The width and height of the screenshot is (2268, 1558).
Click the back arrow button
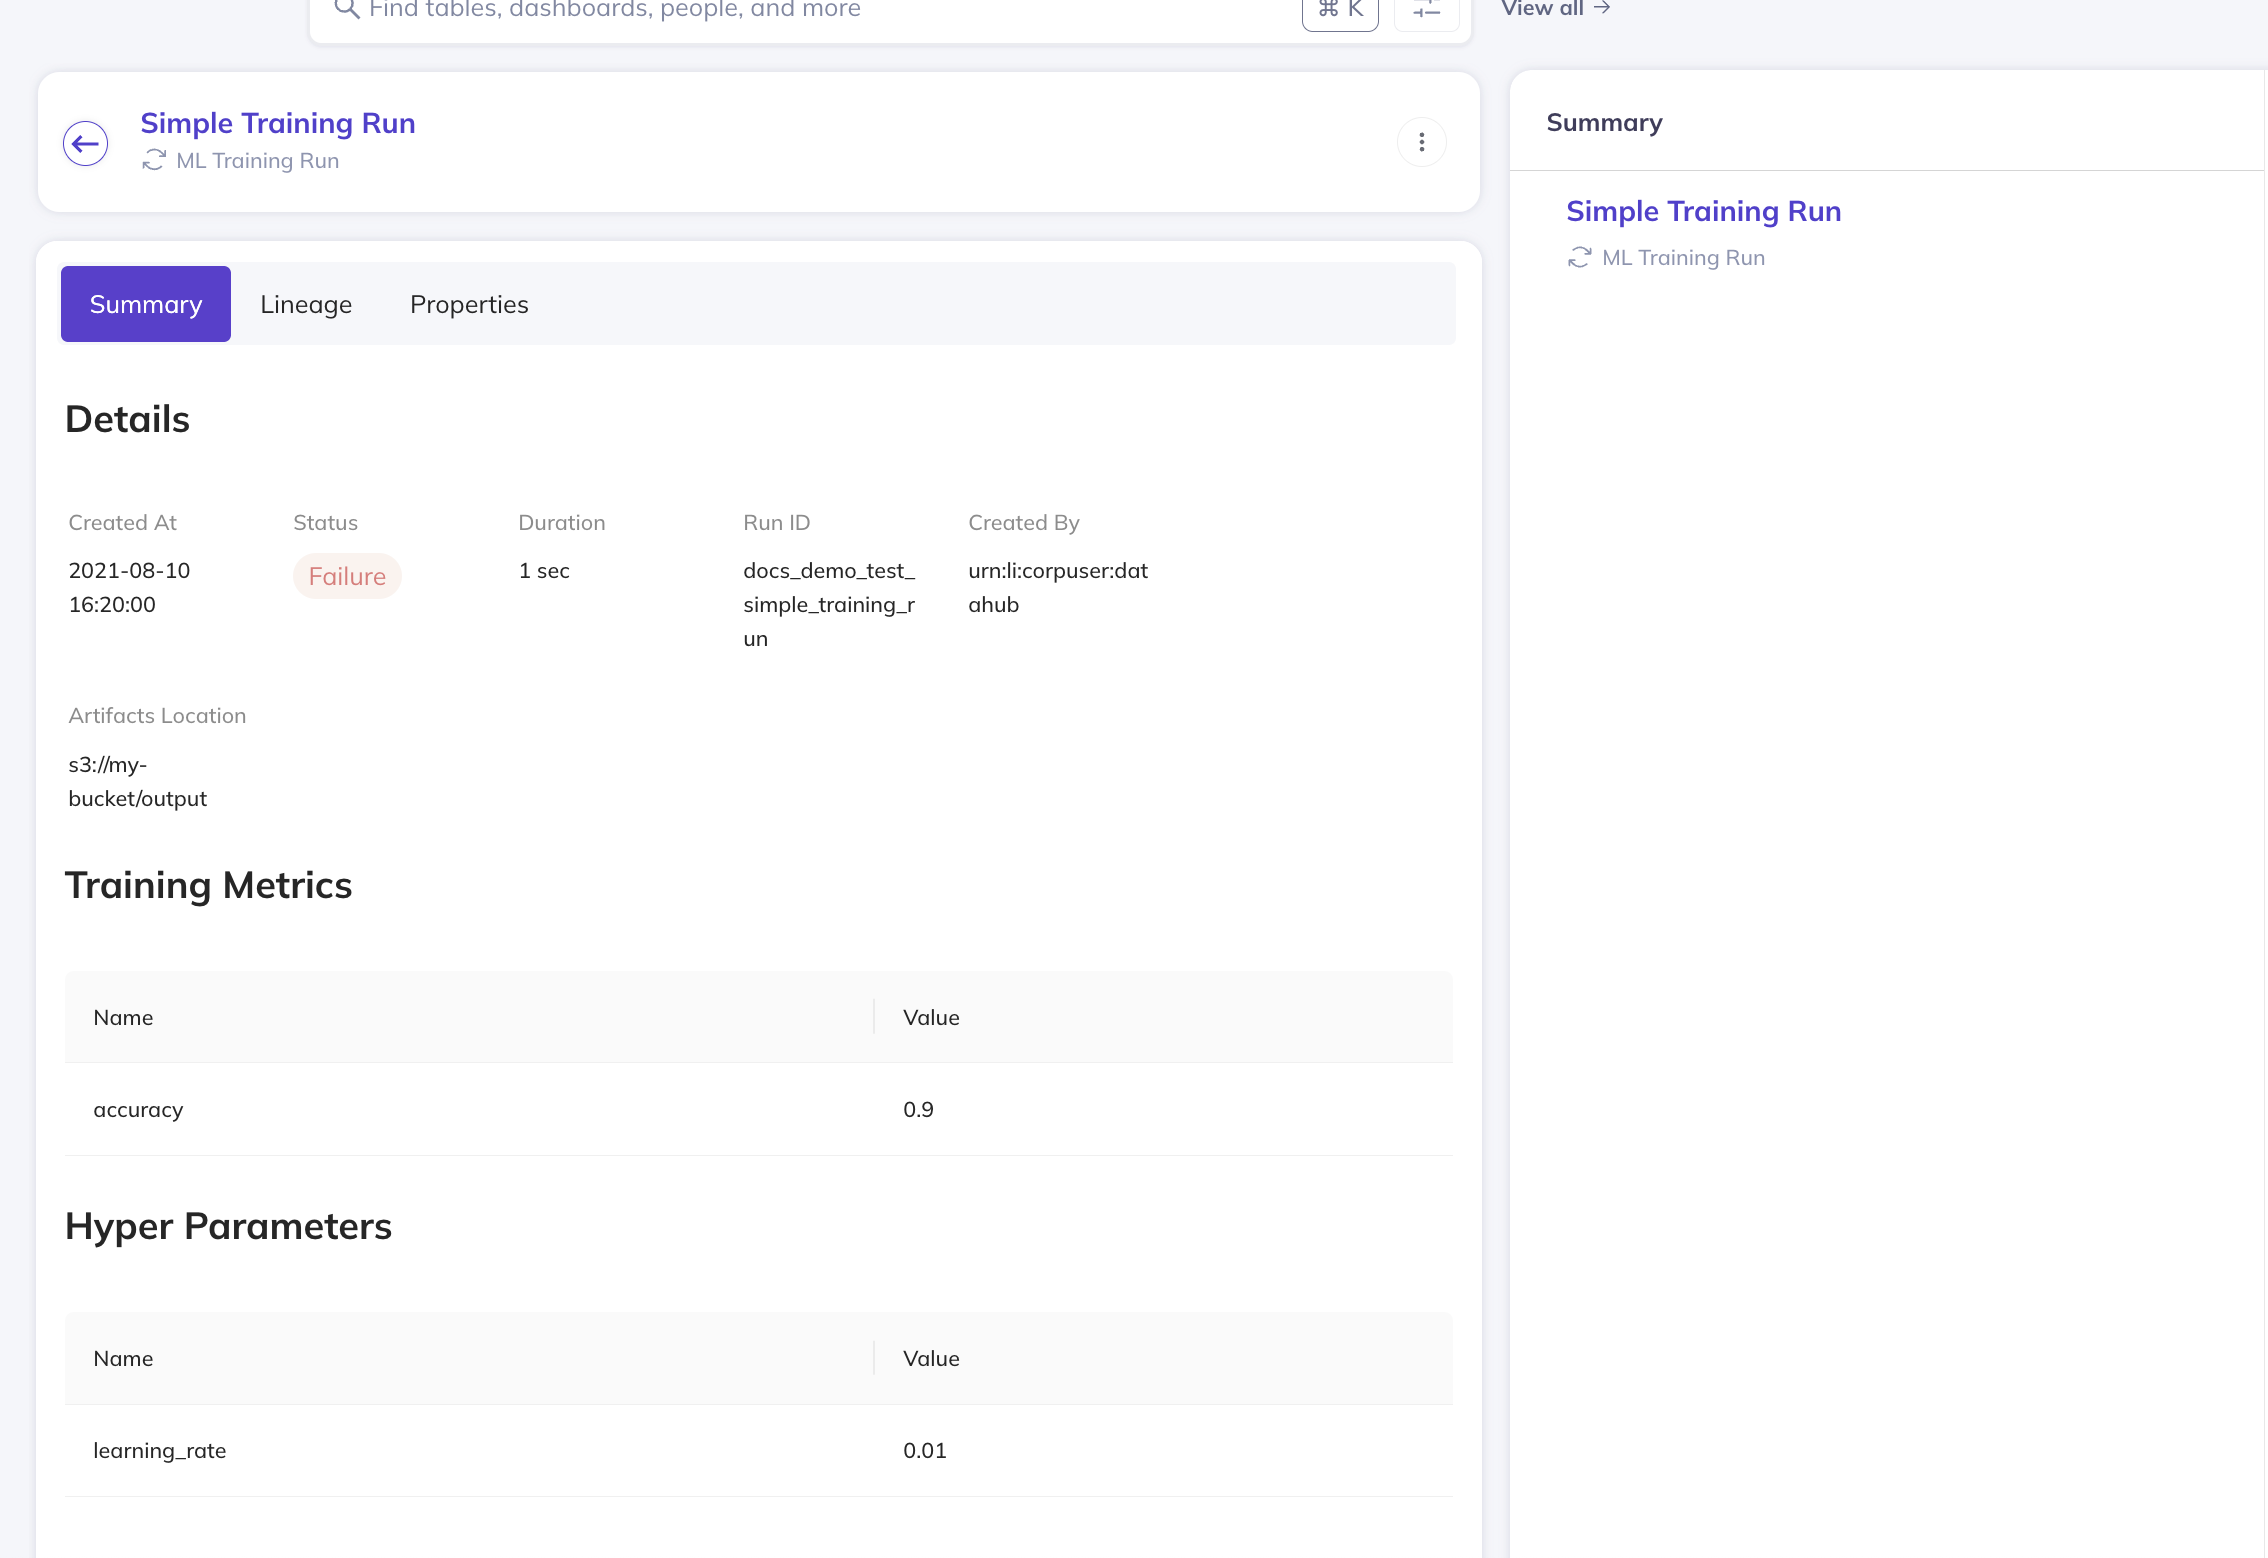(86, 144)
